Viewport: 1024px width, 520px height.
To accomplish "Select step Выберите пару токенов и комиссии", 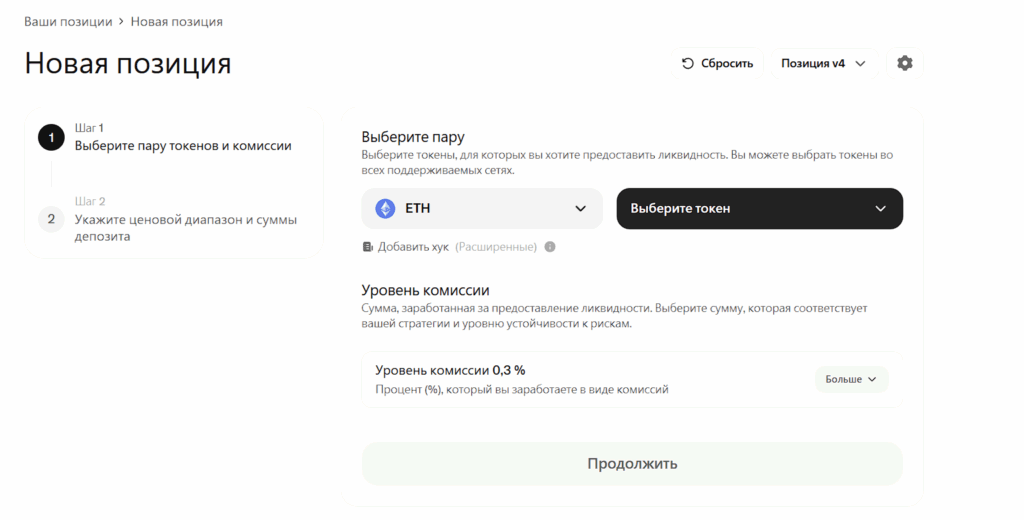I will pos(183,146).
